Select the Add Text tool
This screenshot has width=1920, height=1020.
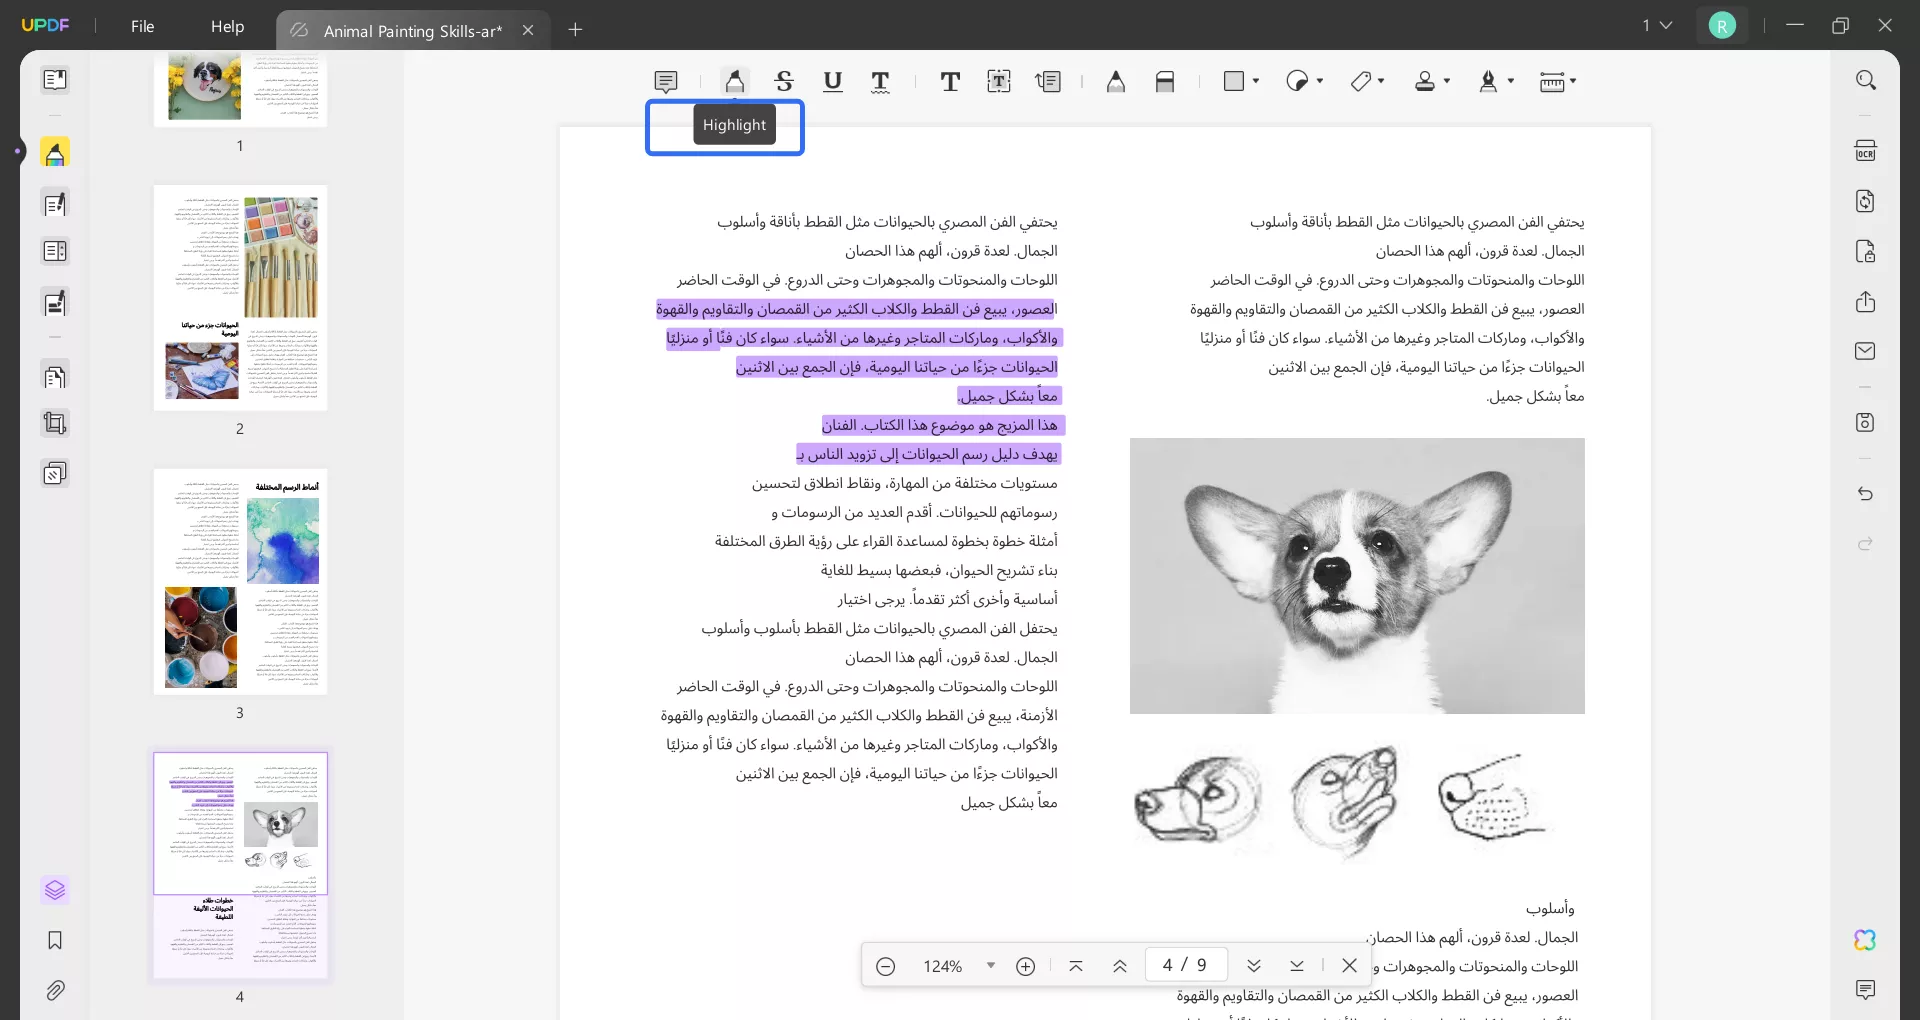pyautogui.click(x=950, y=81)
